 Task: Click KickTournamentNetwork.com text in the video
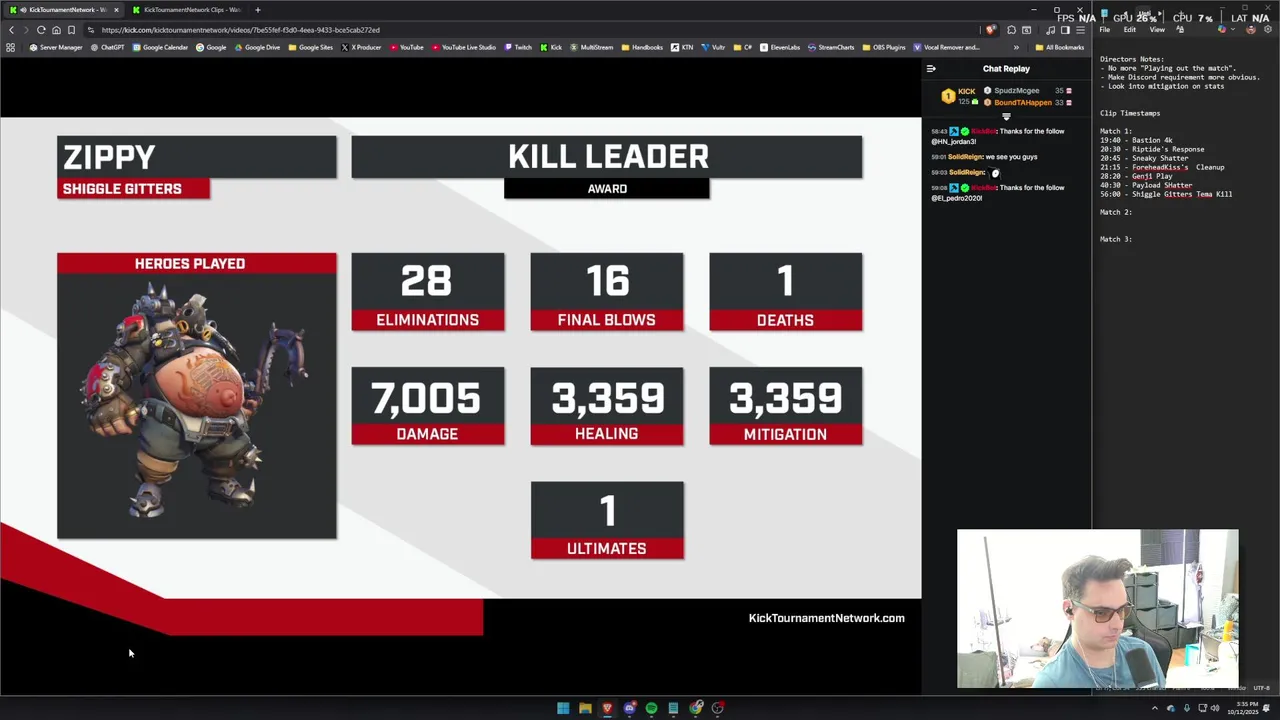(826, 618)
